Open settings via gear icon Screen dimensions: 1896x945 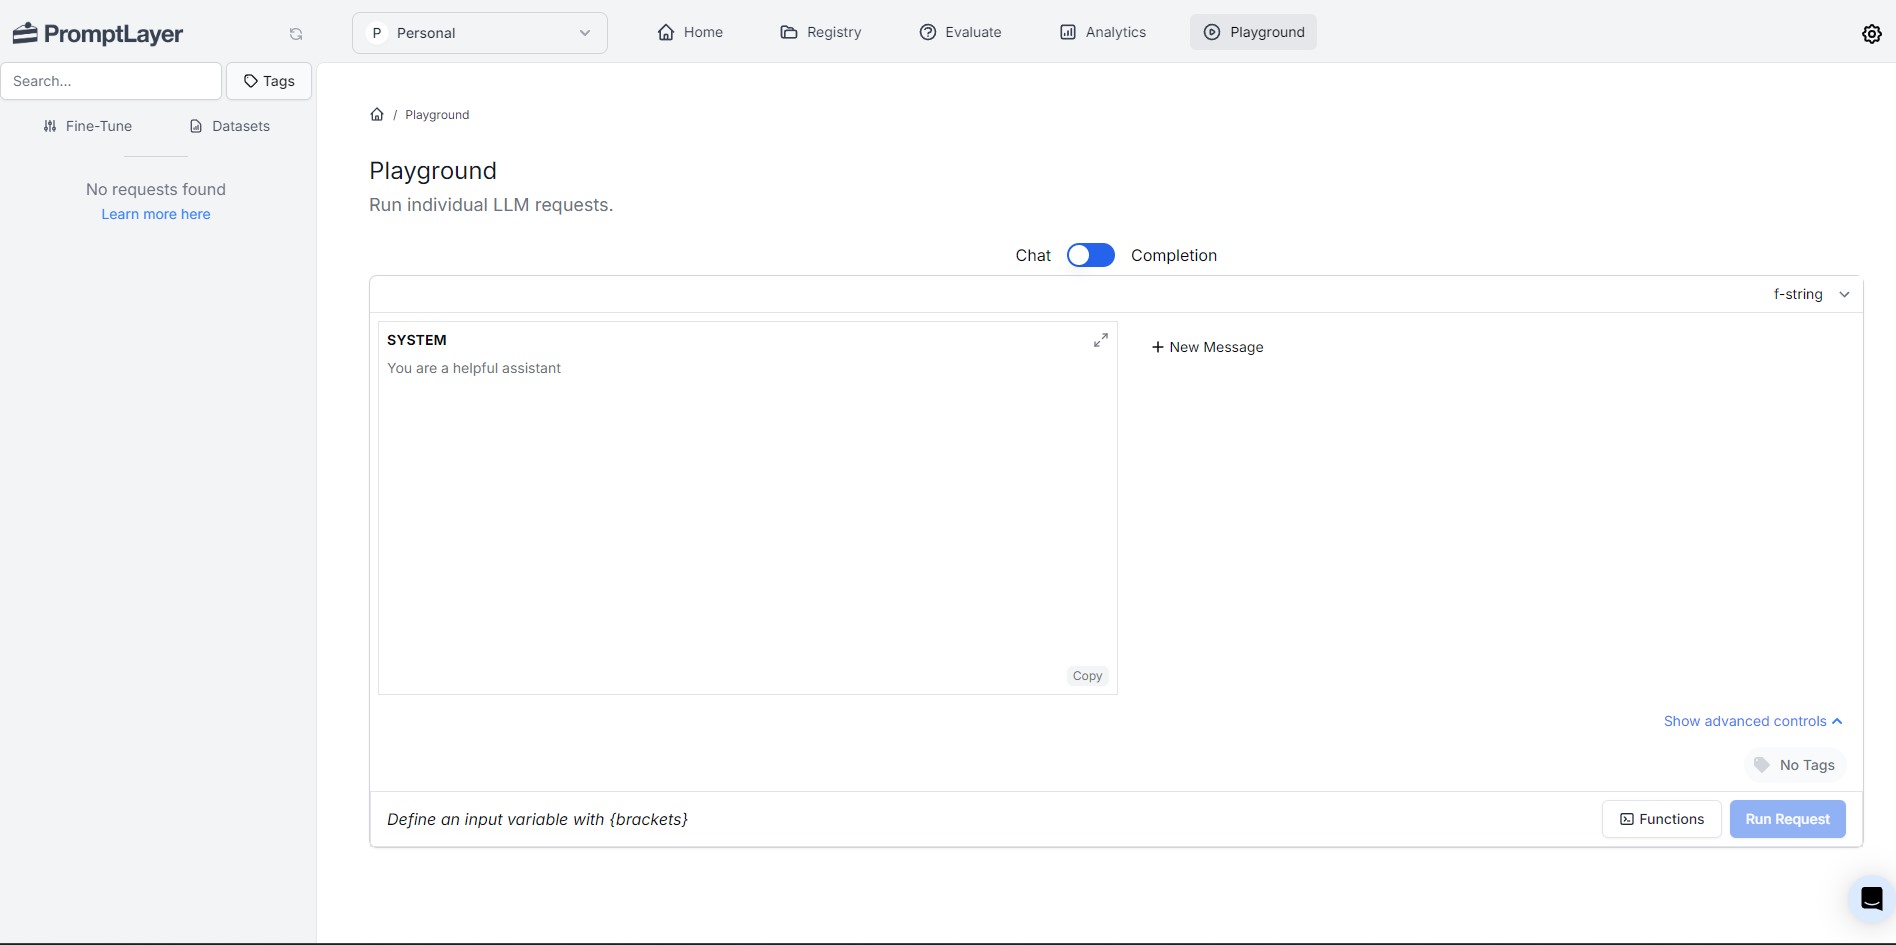click(x=1872, y=34)
